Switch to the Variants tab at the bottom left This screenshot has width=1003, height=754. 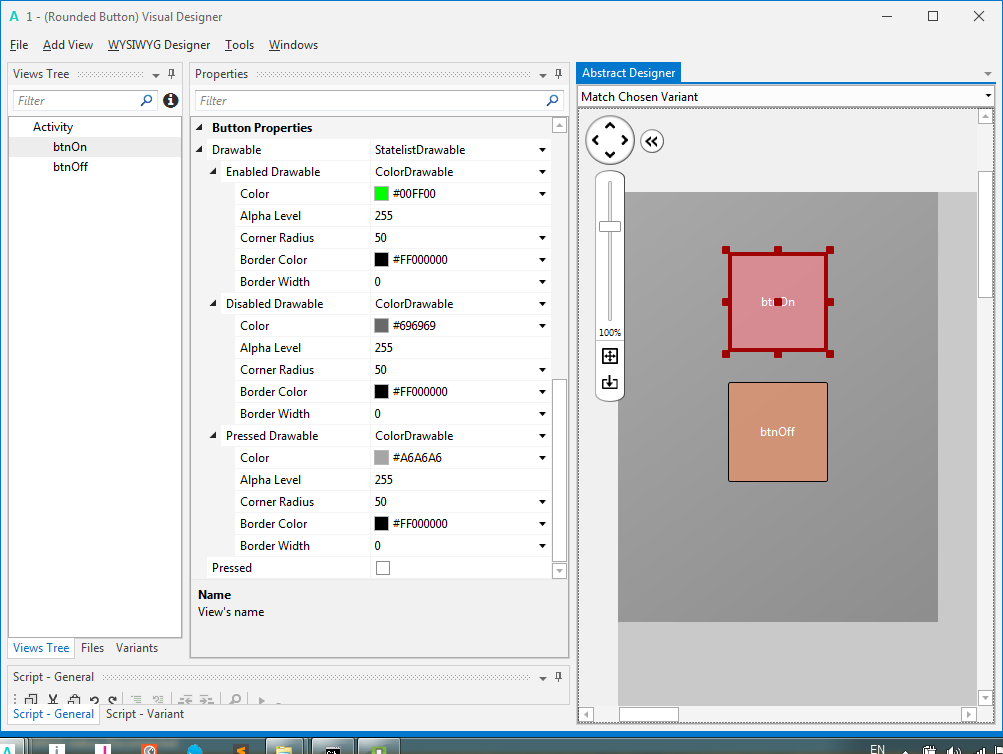135,648
